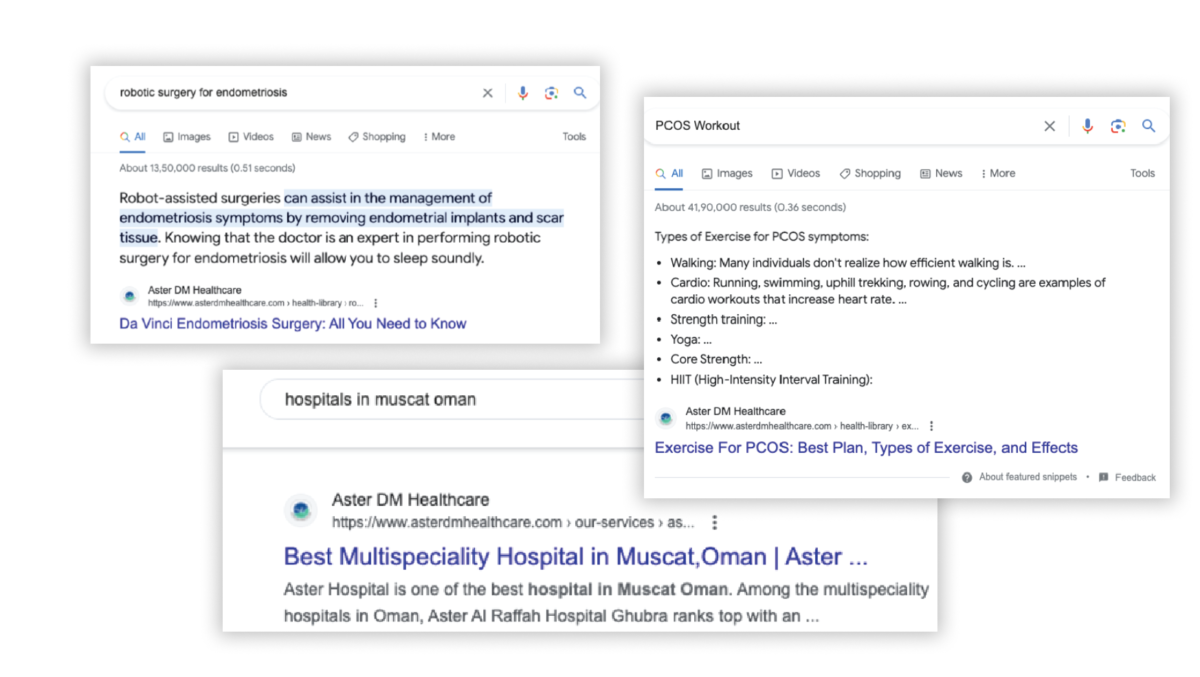Click the 'Cardio' bullet in PCOS snippet
The height and width of the screenshot is (677, 1200).
pos(888,291)
